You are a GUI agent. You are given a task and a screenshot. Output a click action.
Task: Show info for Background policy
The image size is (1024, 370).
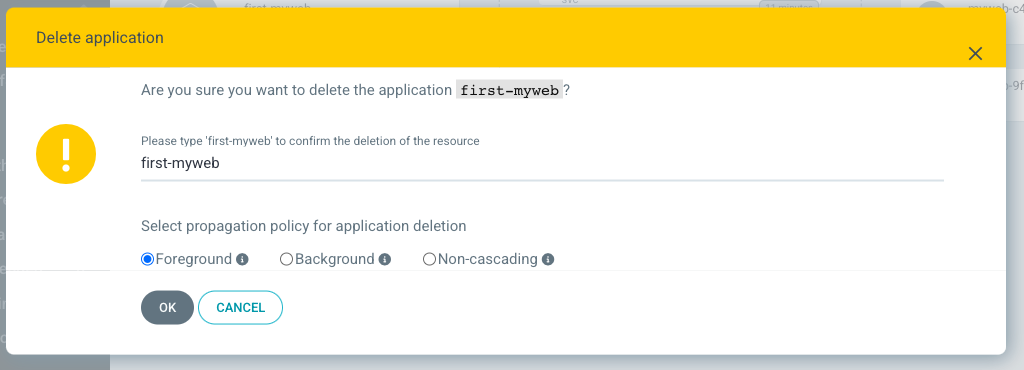pyautogui.click(x=385, y=260)
